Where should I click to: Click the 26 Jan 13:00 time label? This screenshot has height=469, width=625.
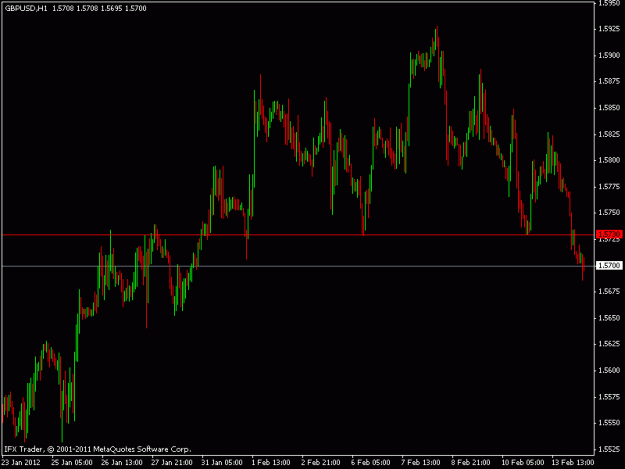click(x=122, y=462)
